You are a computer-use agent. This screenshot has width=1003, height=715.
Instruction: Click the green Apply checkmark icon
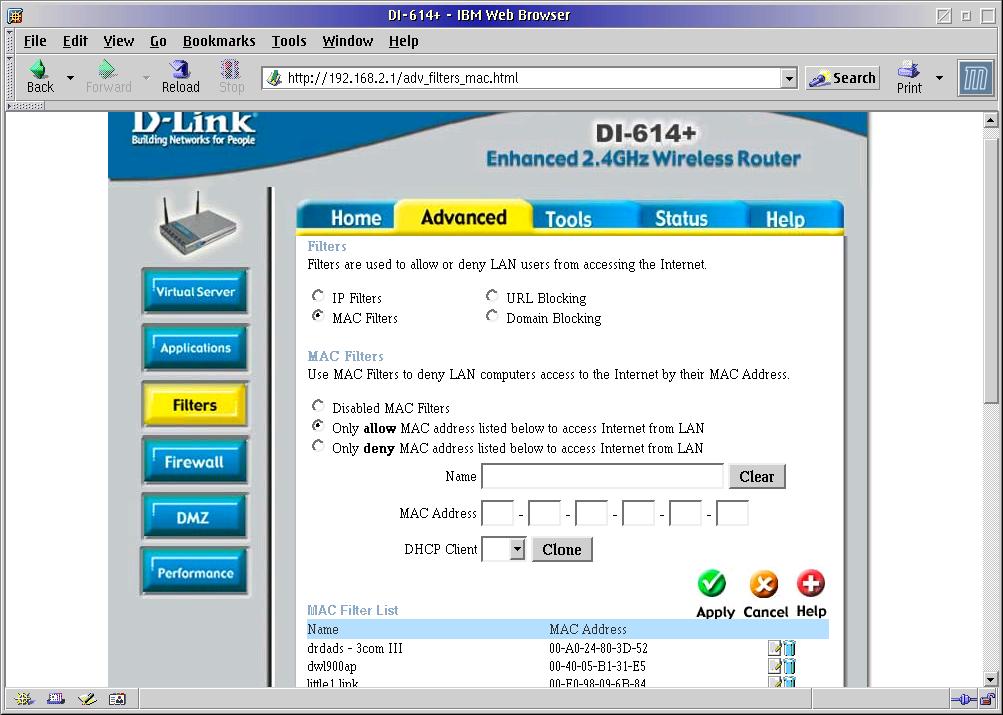[712, 583]
